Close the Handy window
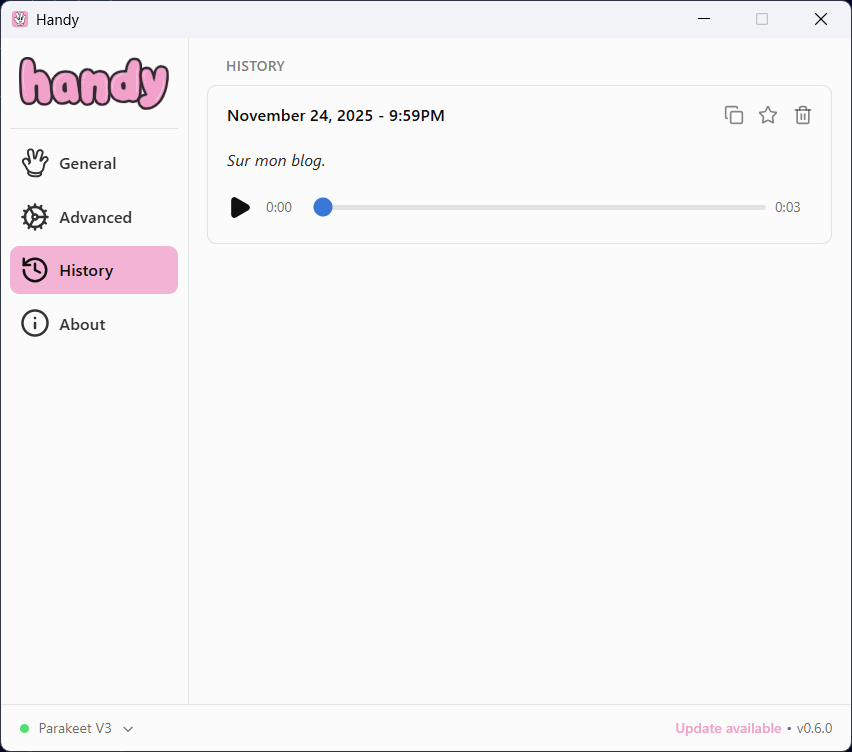Image resolution: width=852 pixels, height=752 pixels. tap(821, 19)
